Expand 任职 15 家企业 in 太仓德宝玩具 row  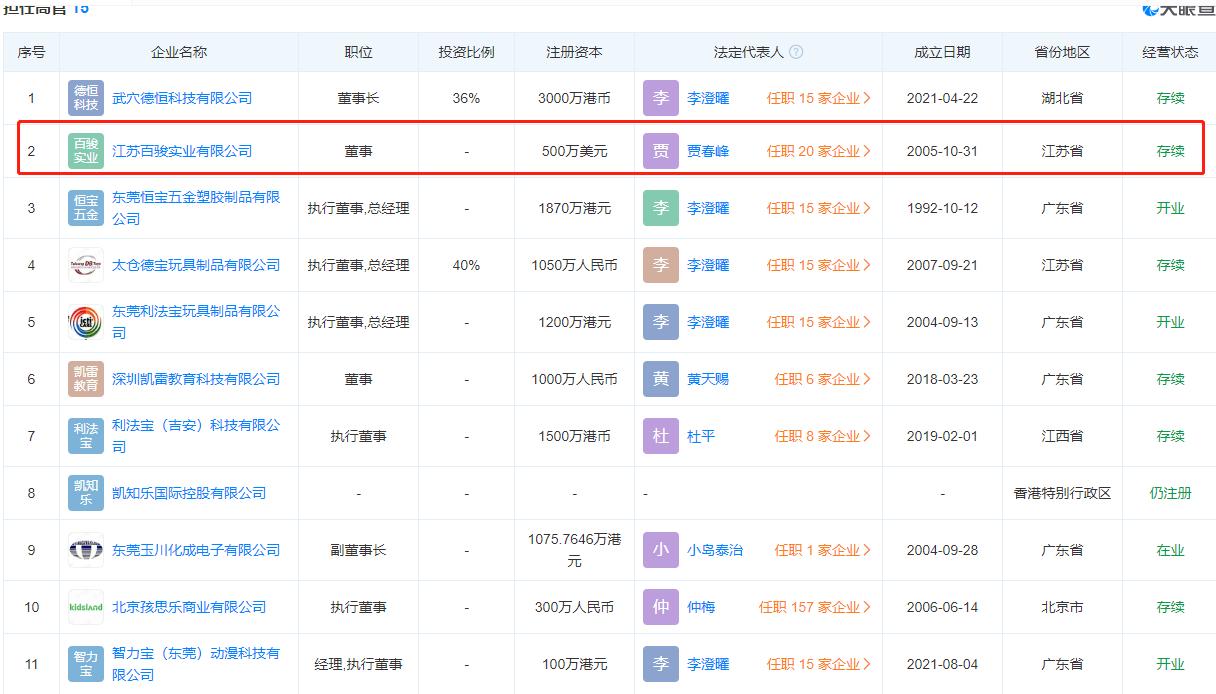click(819, 265)
